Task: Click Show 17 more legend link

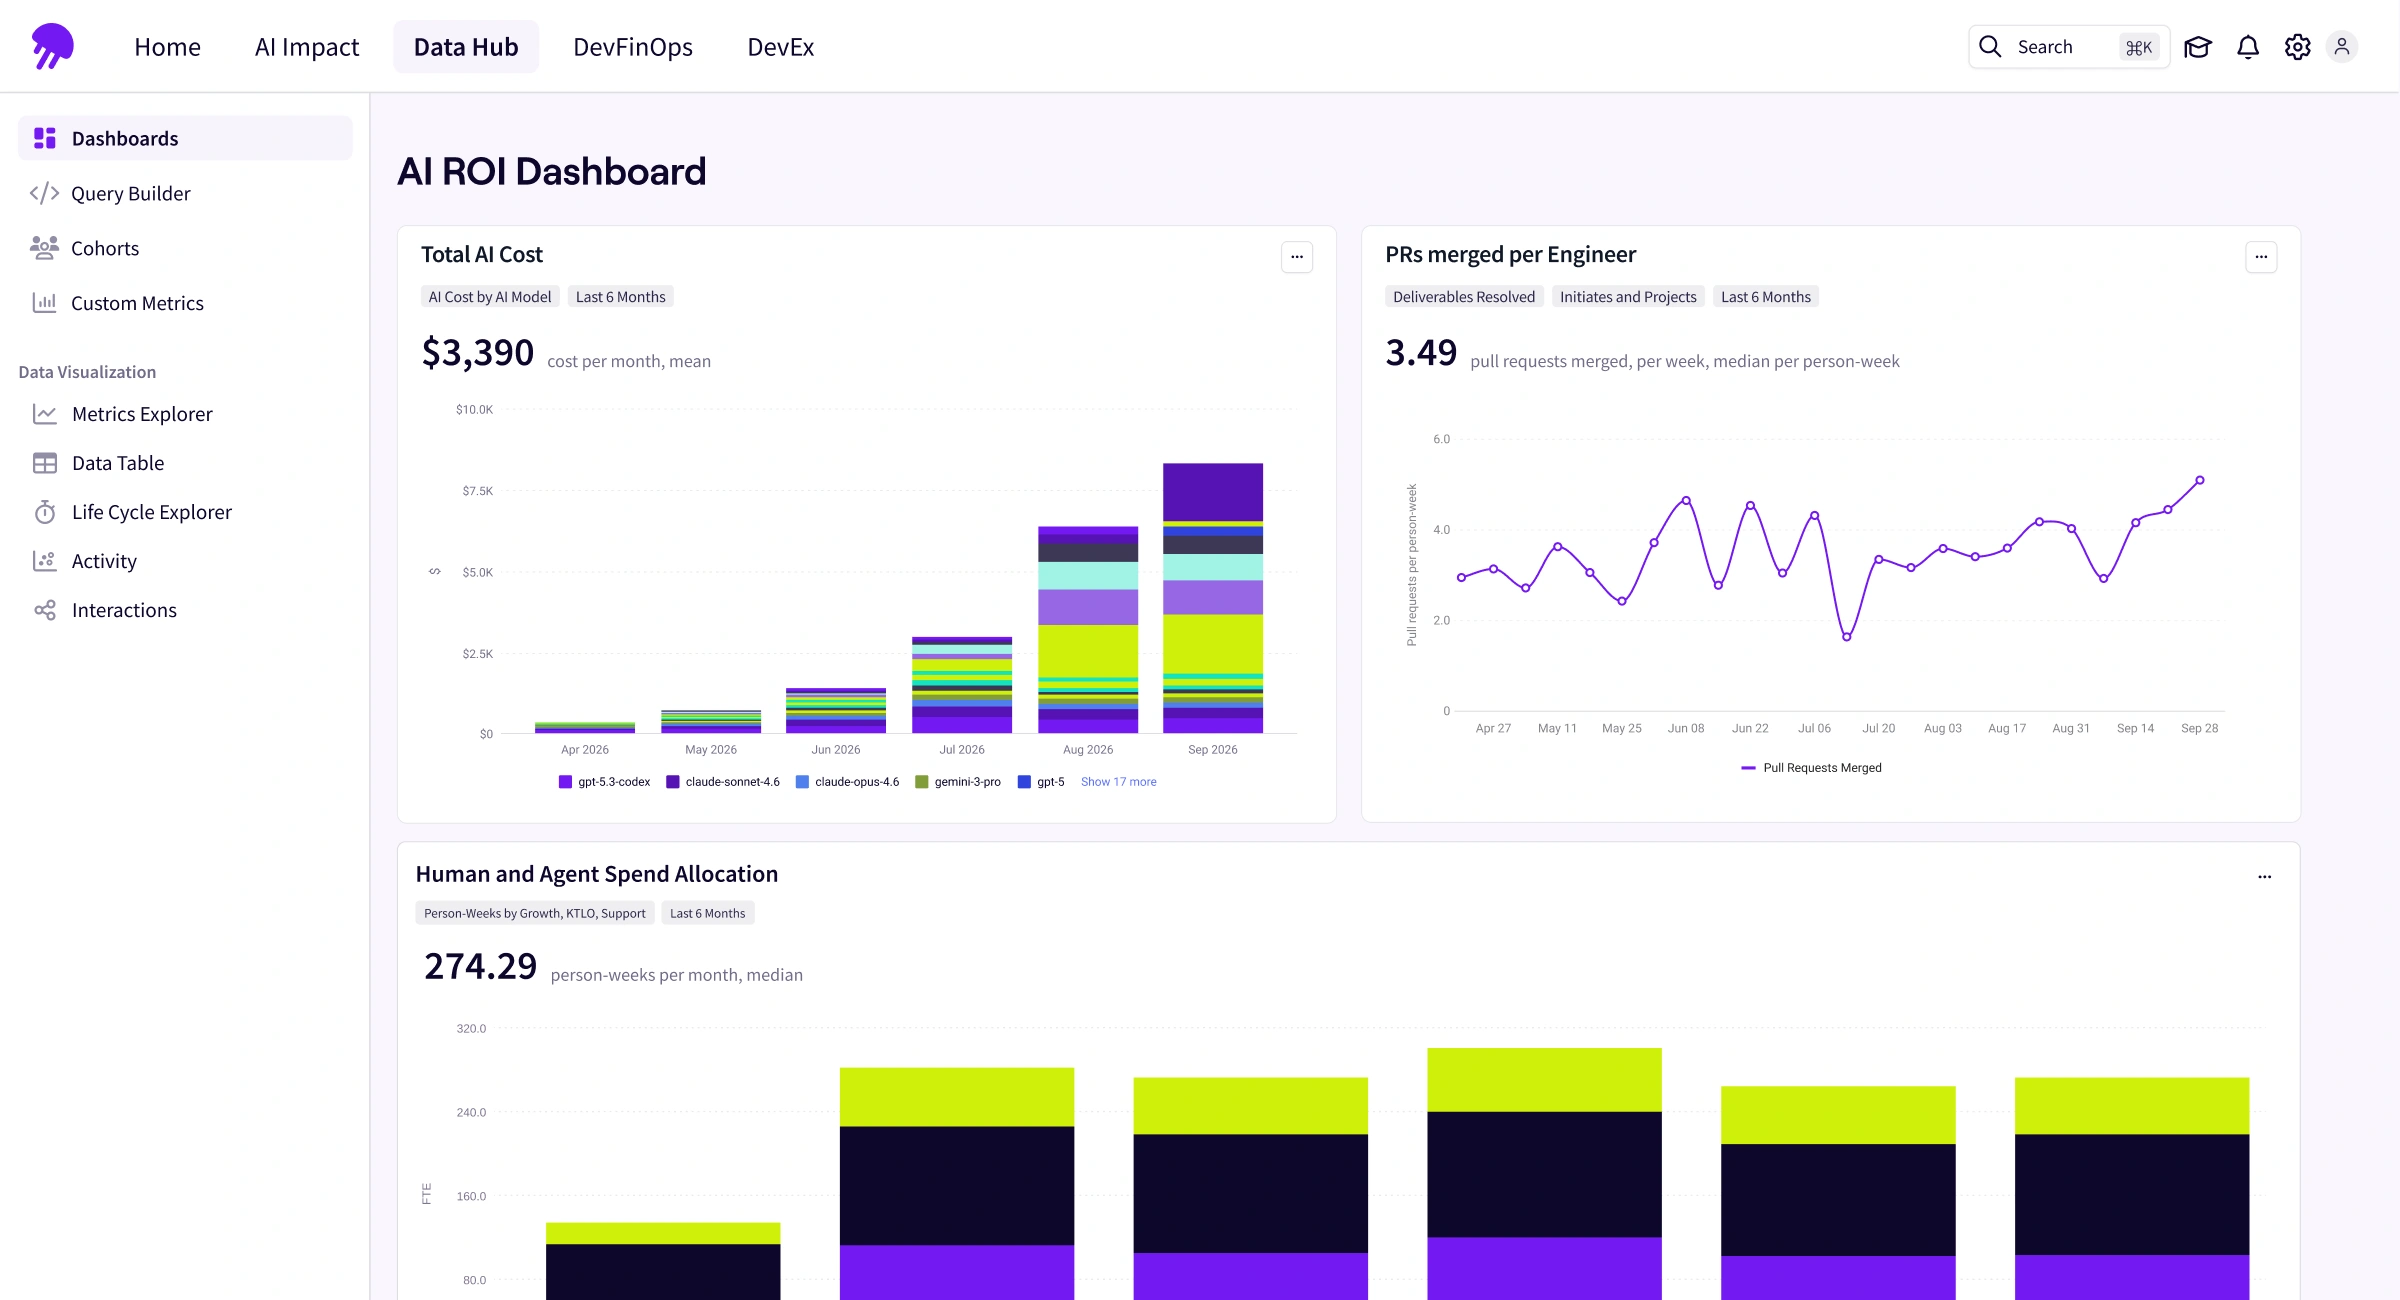Action: point(1118,782)
